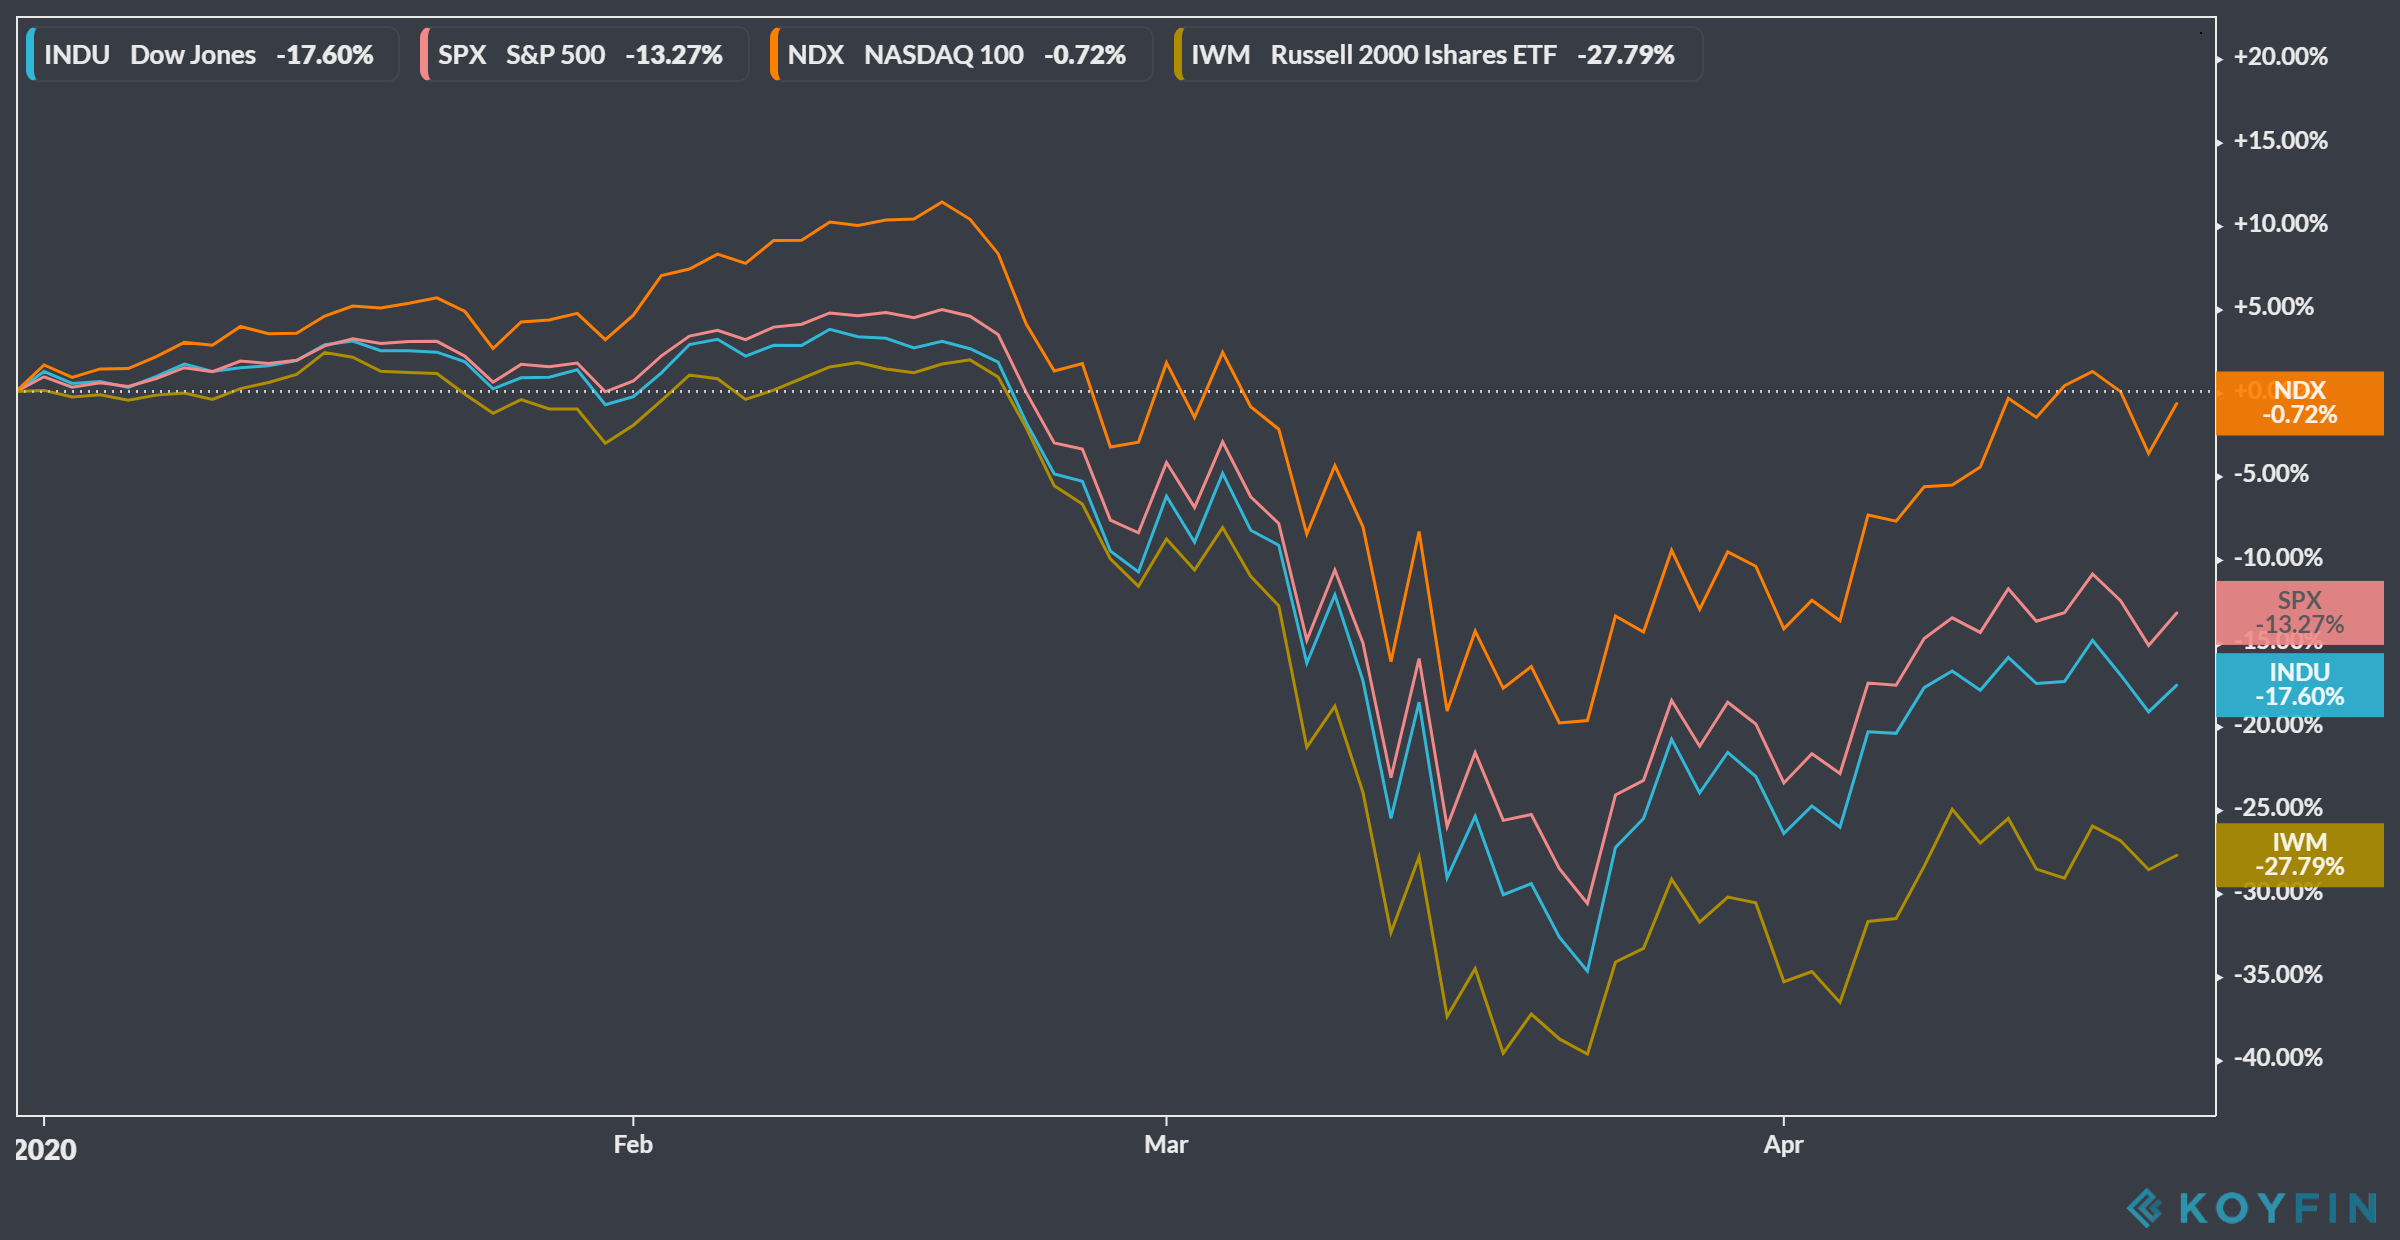Click the orange color bar beside NDX
The height and width of the screenshot is (1240, 2400).
click(x=774, y=54)
